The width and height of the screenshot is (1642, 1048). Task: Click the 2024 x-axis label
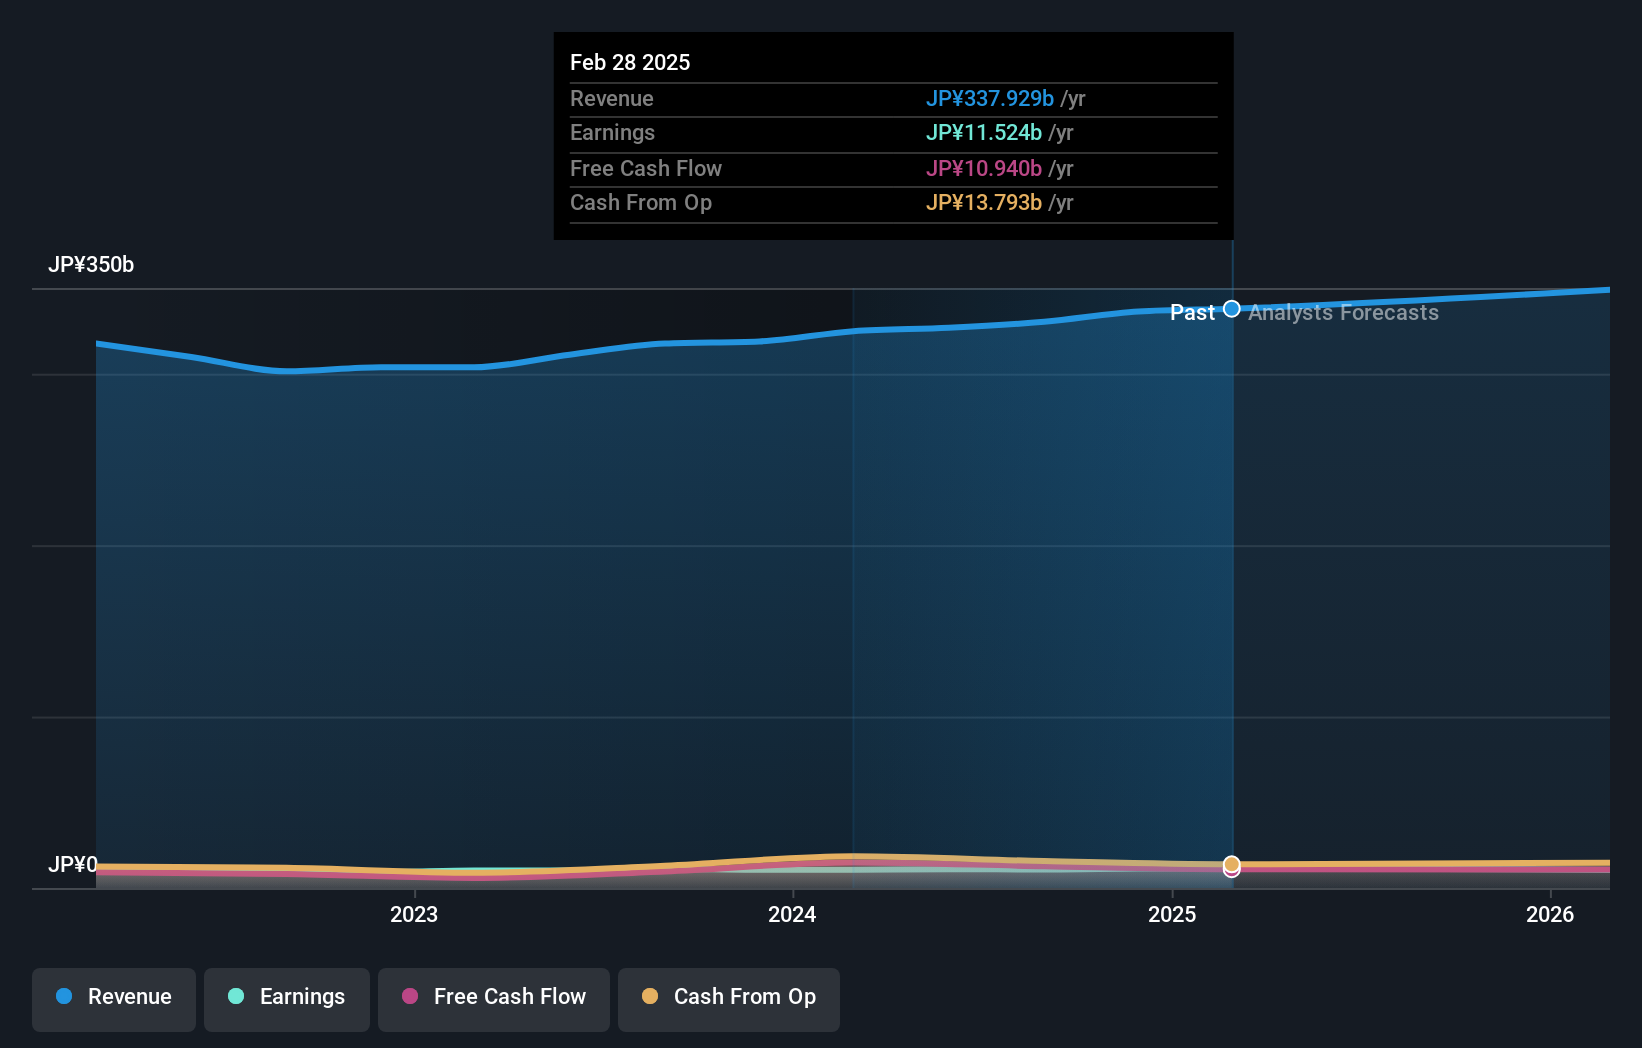pyautogui.click(x=792, y=914)
